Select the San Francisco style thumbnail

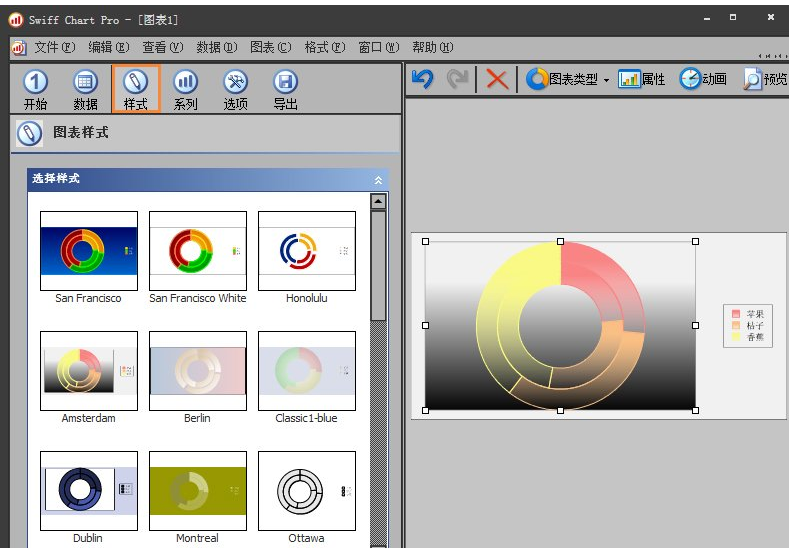pyautogui.click(x=88, y=251)
